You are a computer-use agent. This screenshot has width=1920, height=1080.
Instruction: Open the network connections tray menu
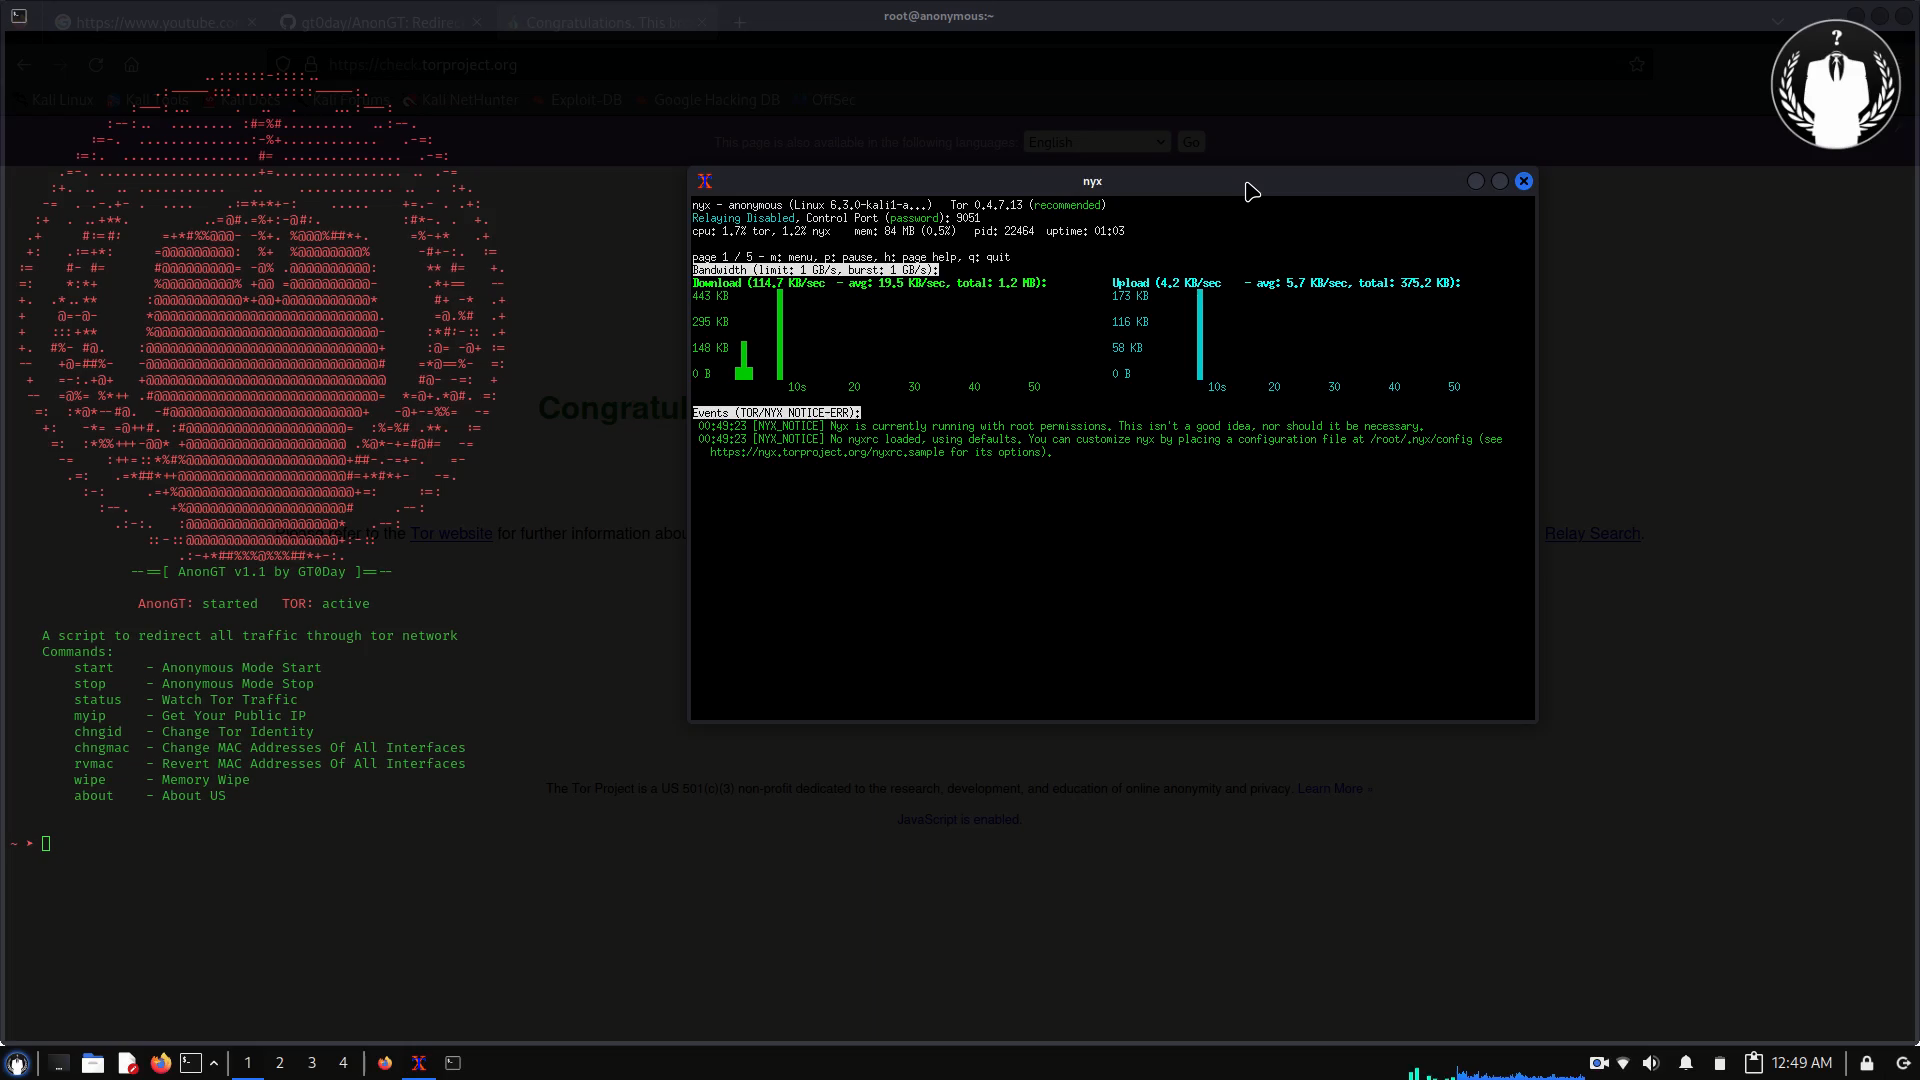click(x=1623, y=1063)
